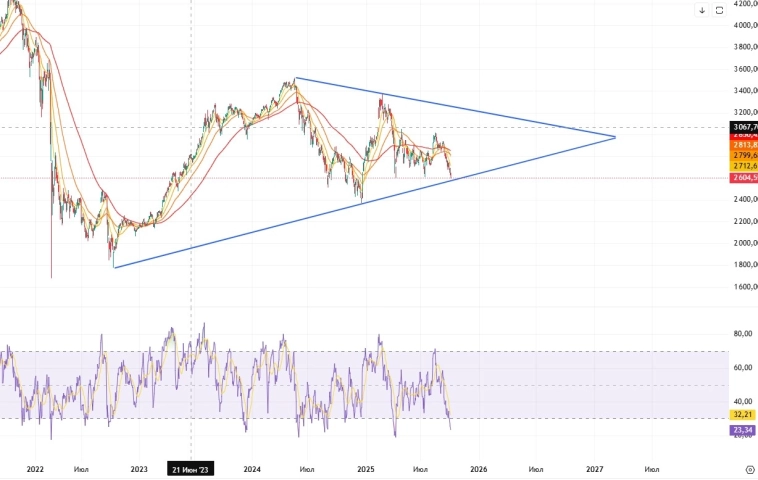Click the 3800,0 price scale label
Image resolution: width=758 pixels, height=480 pixels.
(x=745, y=47)
